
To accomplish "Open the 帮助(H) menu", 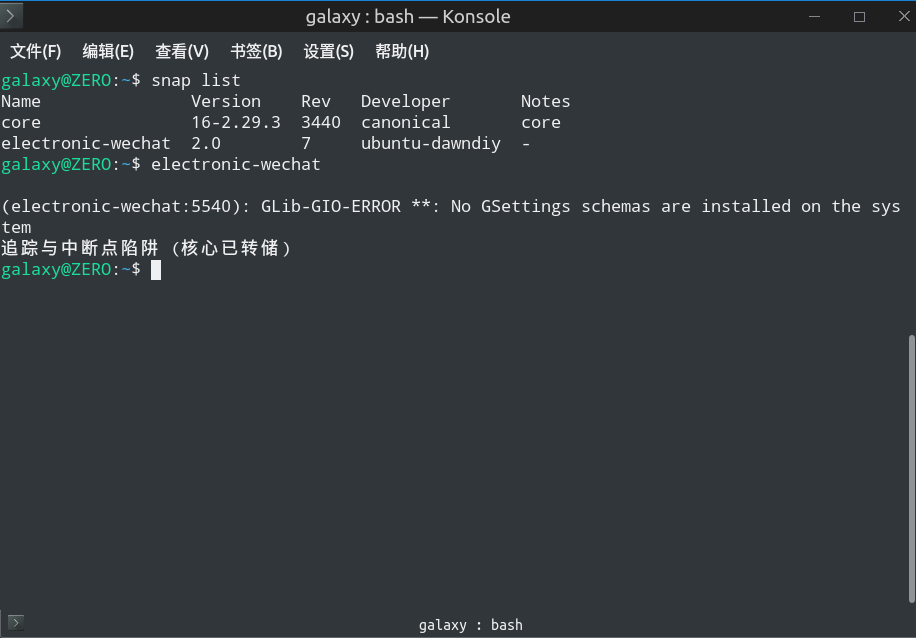I will (x=402, y=51).
